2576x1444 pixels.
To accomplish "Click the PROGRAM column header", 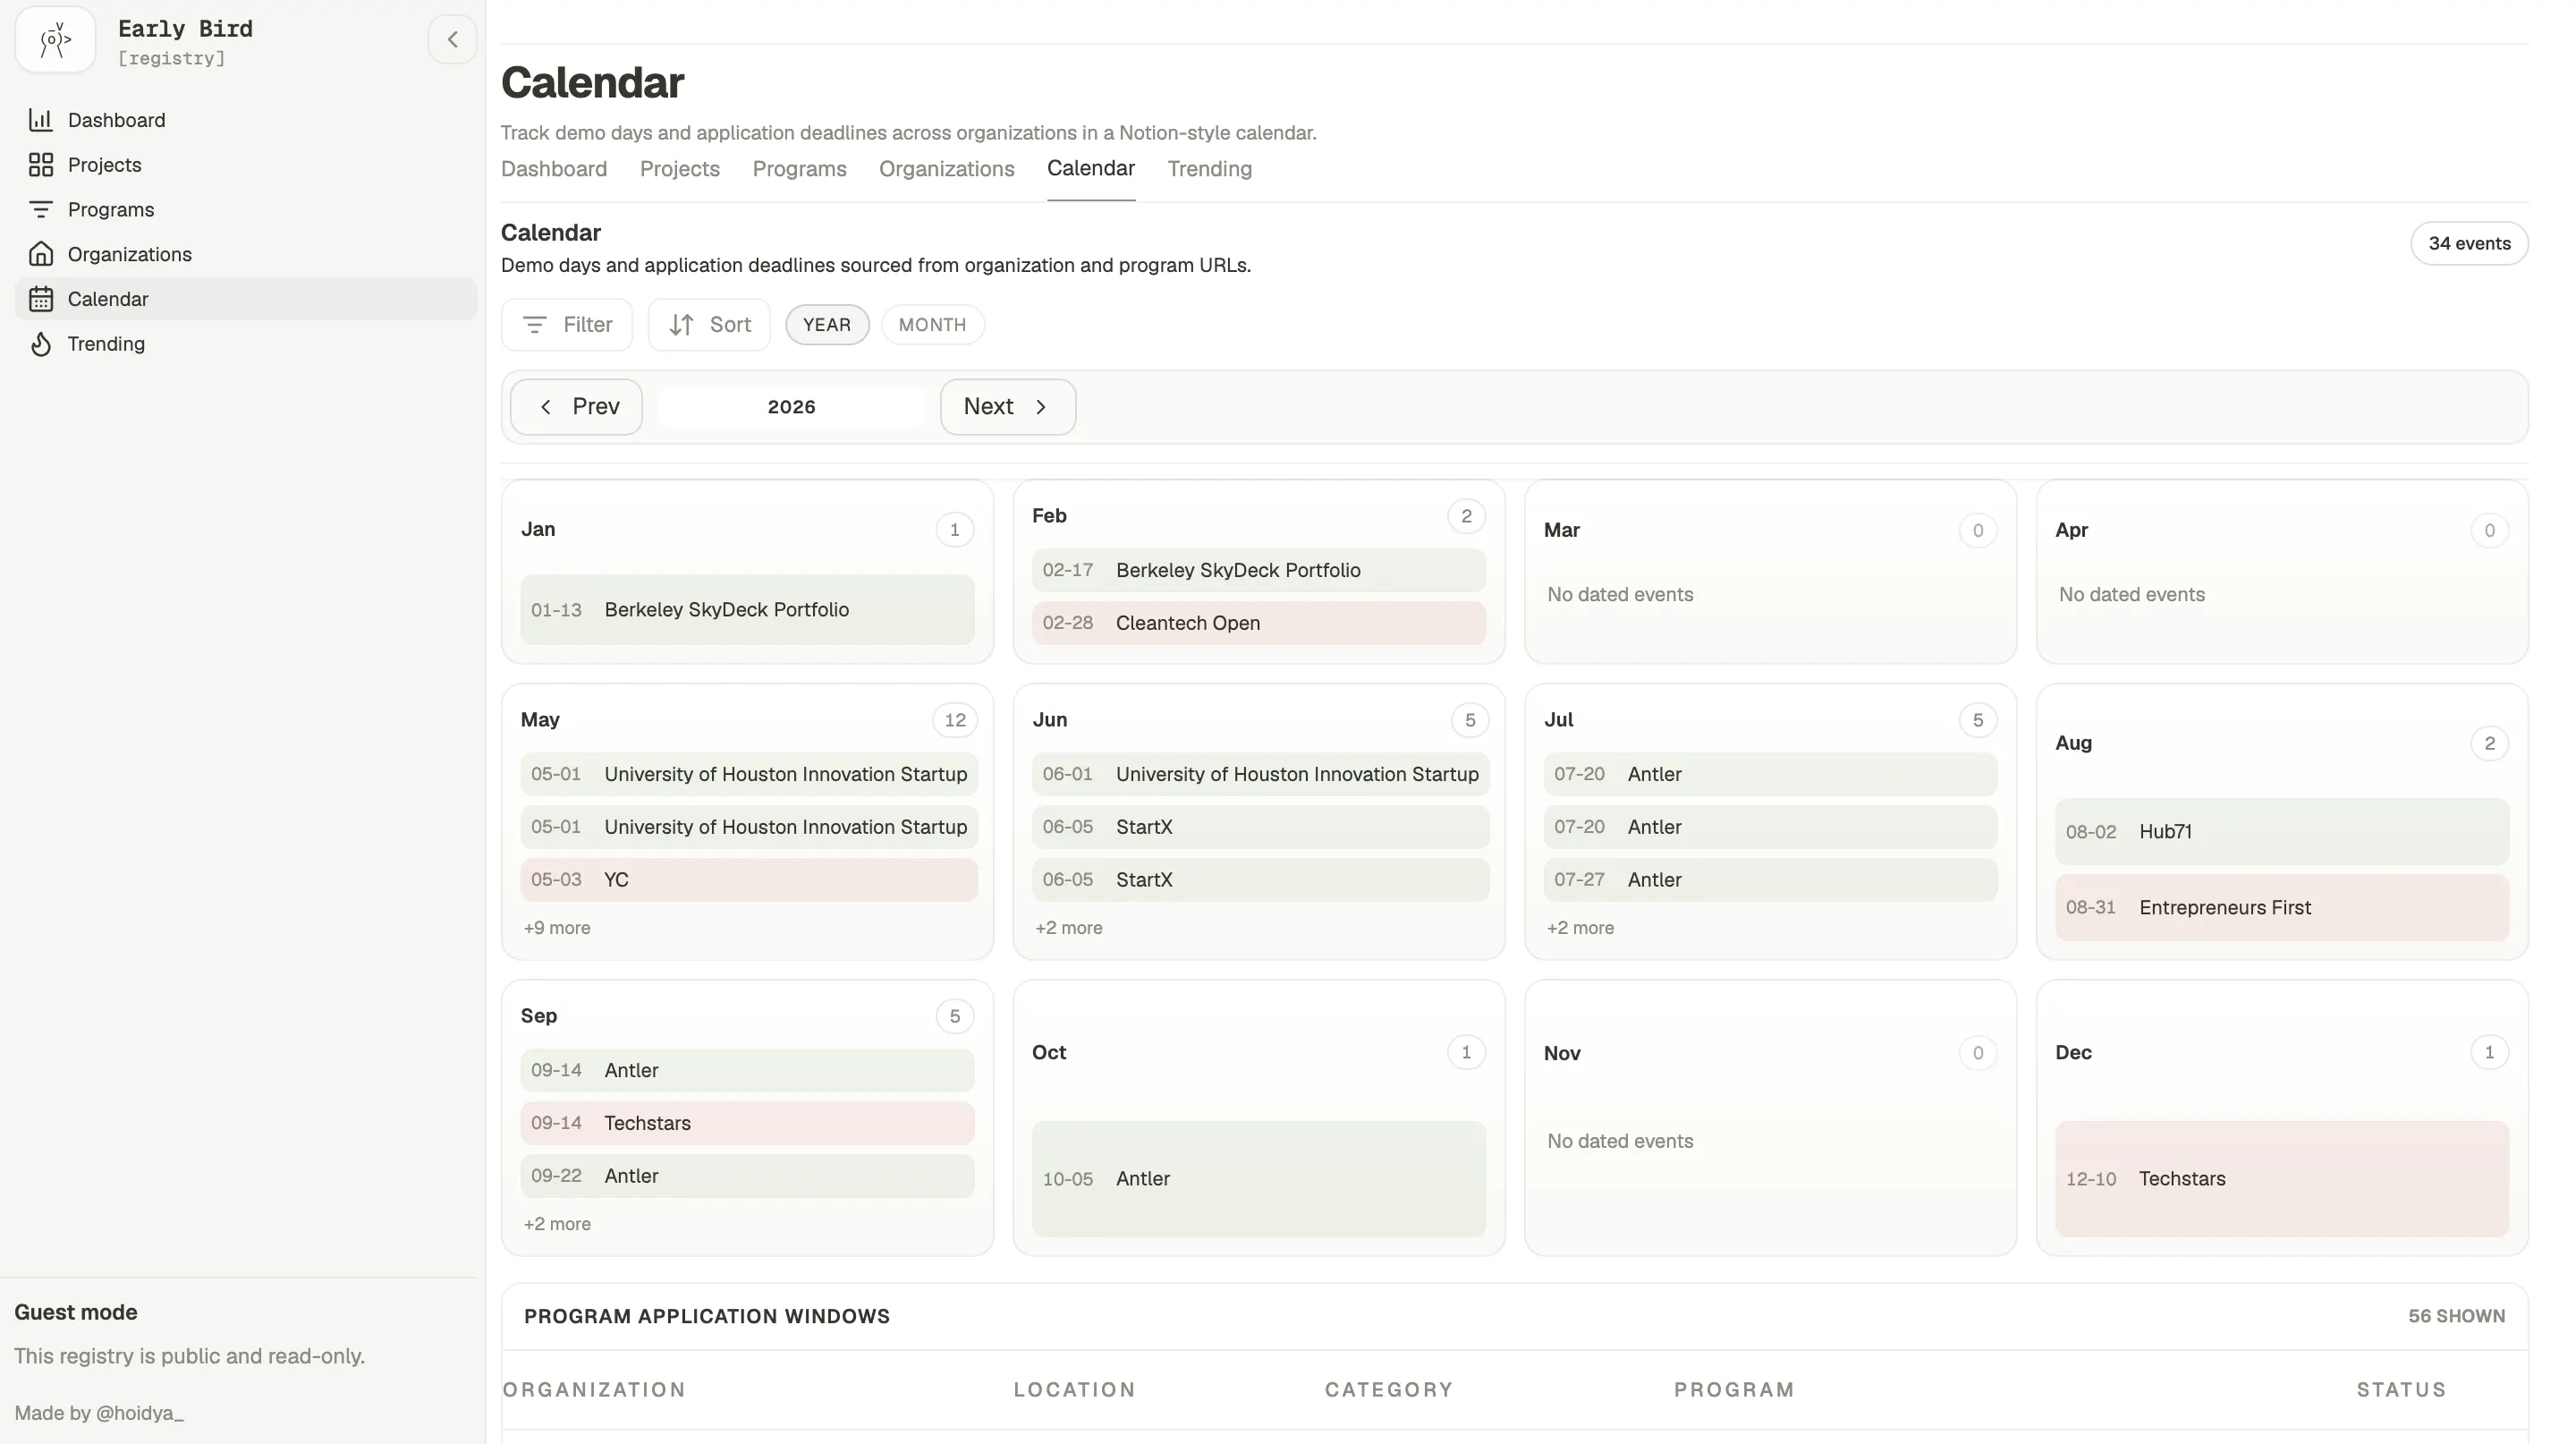I will pos(1735,1390).
